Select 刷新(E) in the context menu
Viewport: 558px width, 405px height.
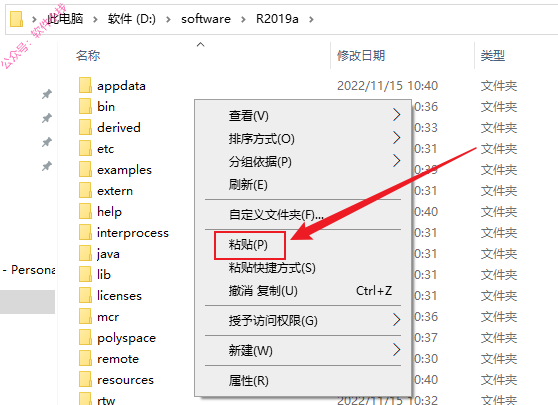tap(248, 185)
